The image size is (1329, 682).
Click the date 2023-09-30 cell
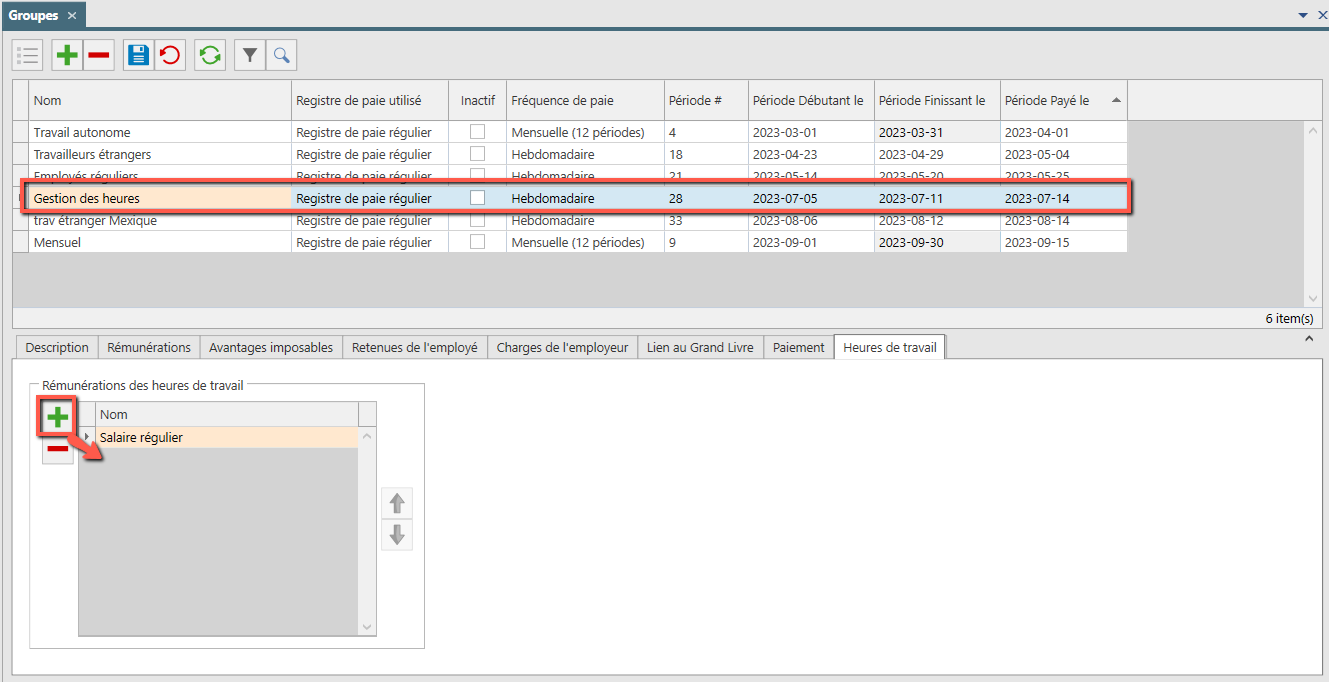point(937,242)
